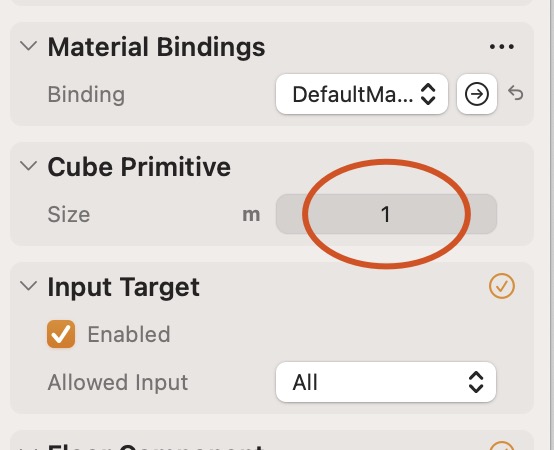554x450 pixels.
Task: Go to the bound material arrow button
Action: coord(477,94)
